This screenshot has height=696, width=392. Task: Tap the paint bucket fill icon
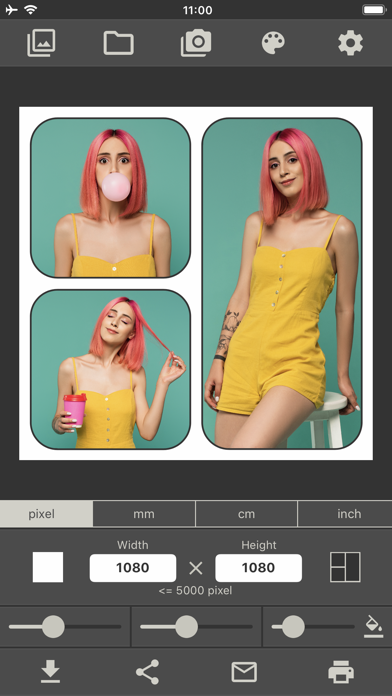[373, 627]
